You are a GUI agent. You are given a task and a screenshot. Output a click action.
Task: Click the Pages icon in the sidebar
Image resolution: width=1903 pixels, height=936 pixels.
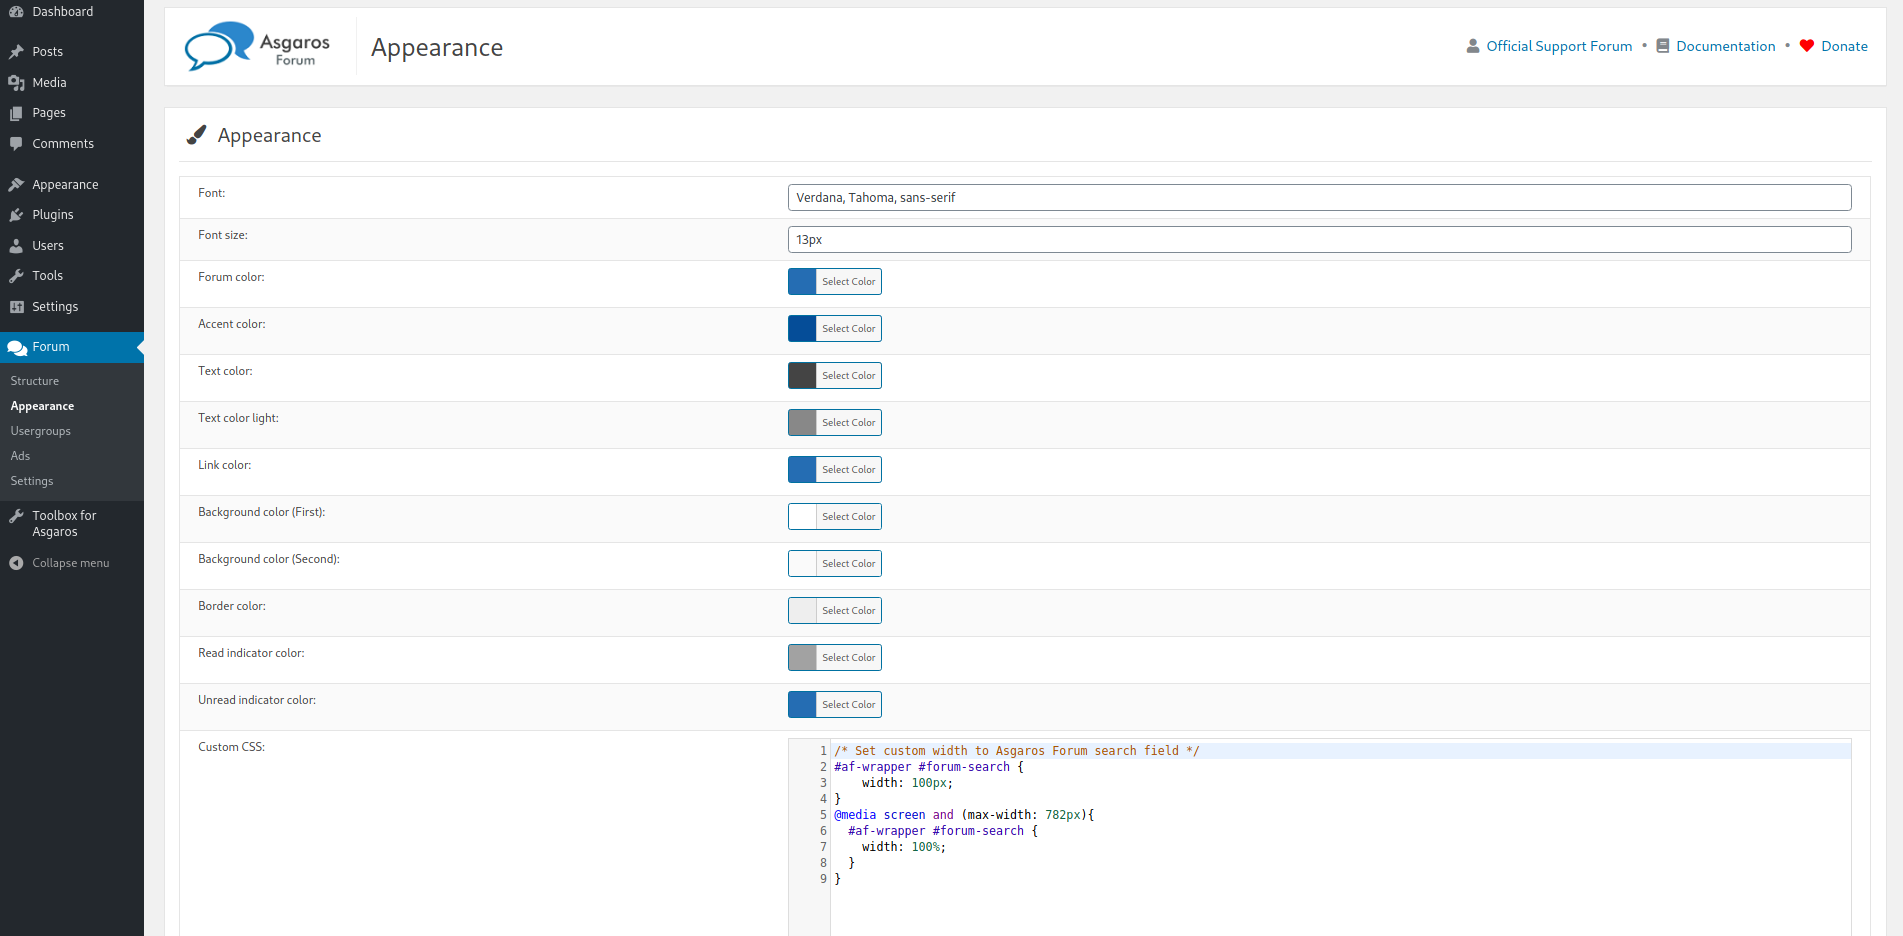click(17, 112)
